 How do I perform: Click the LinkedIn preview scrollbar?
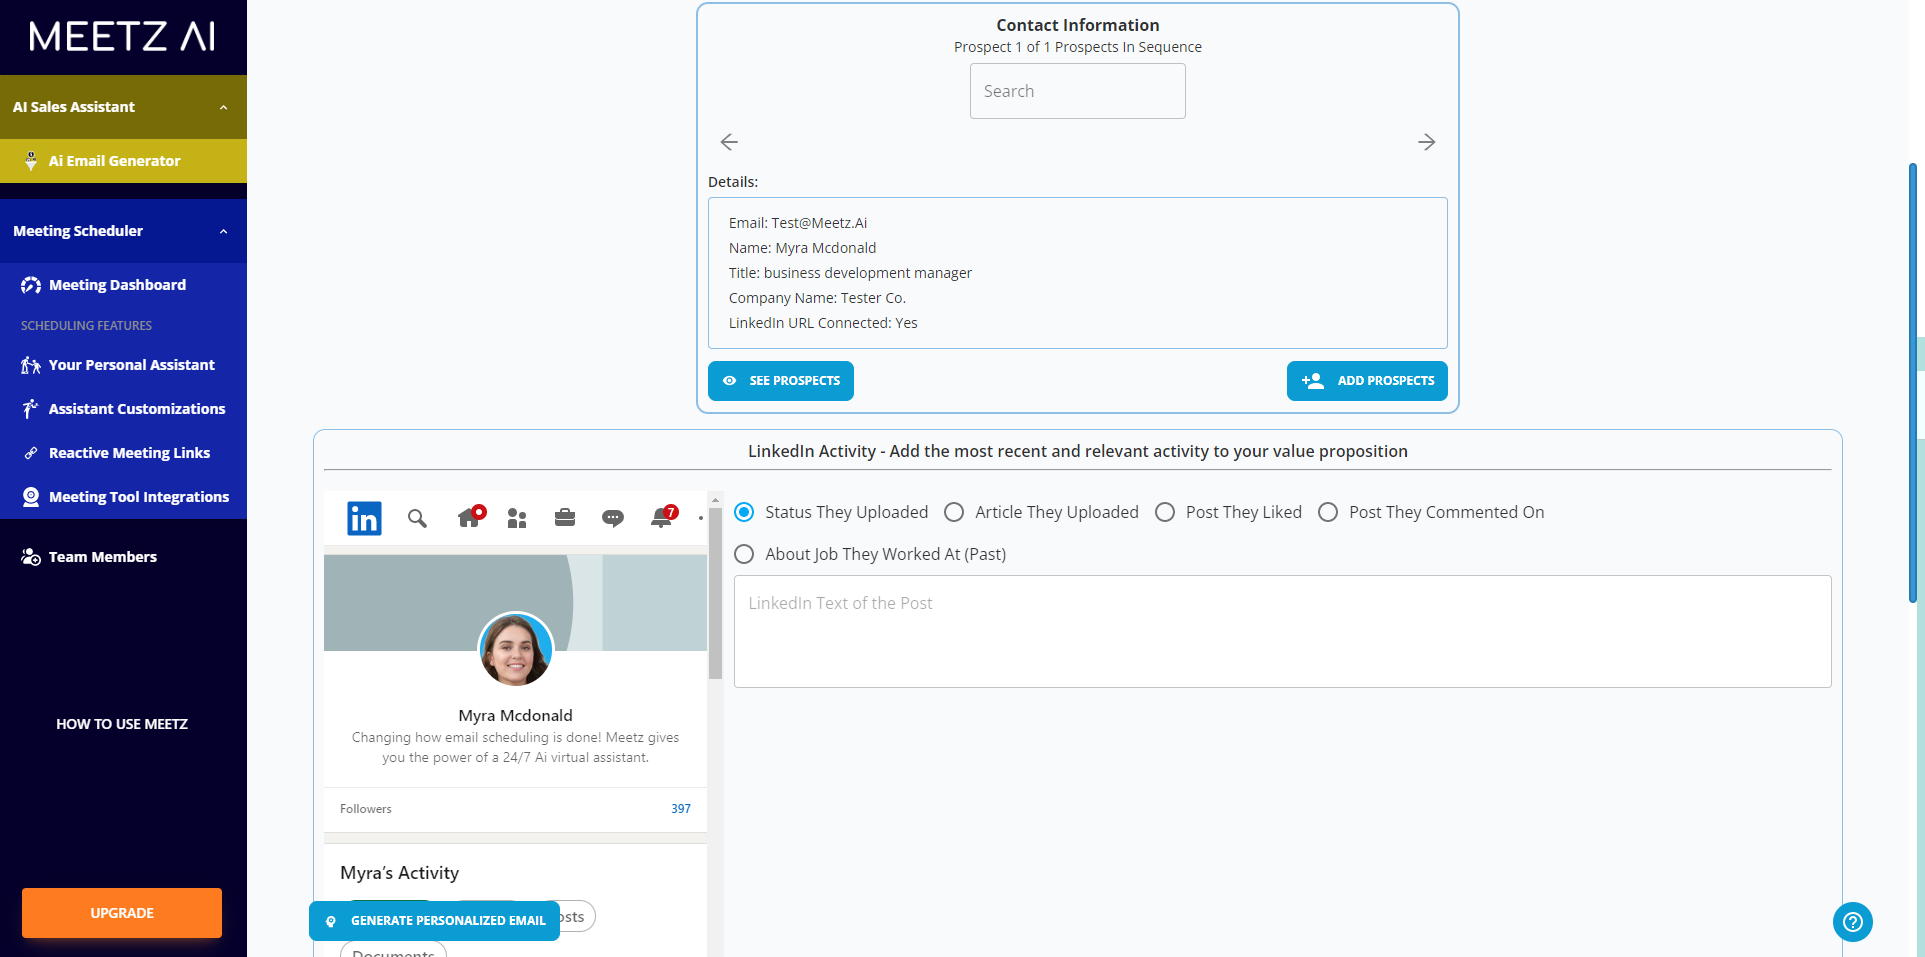coord(715,594)
